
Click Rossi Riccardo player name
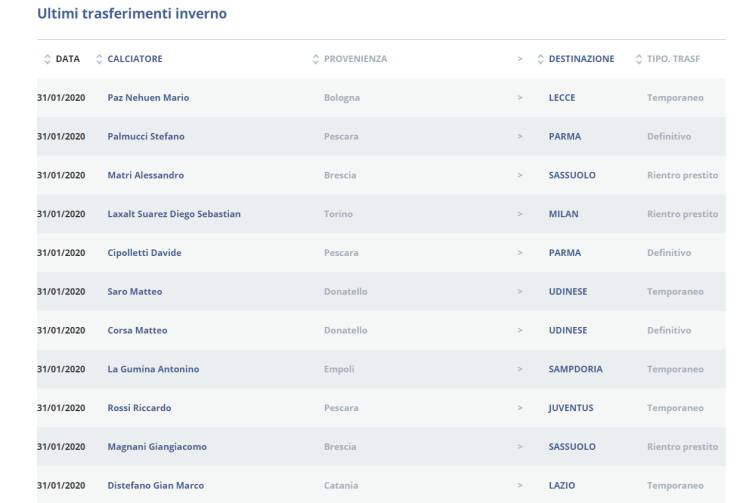139,408
